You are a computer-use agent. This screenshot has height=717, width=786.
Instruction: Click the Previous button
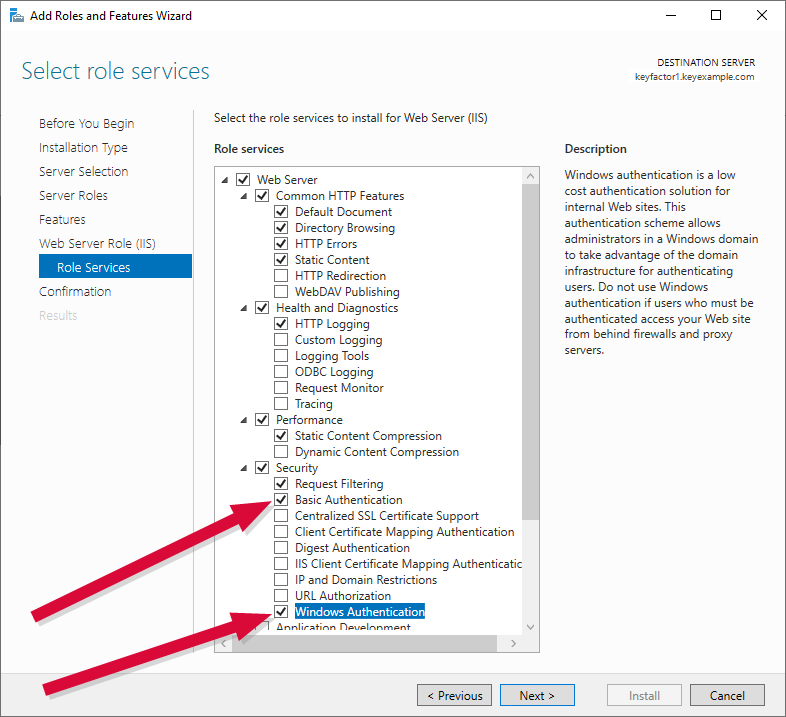(x=454, y=695)
